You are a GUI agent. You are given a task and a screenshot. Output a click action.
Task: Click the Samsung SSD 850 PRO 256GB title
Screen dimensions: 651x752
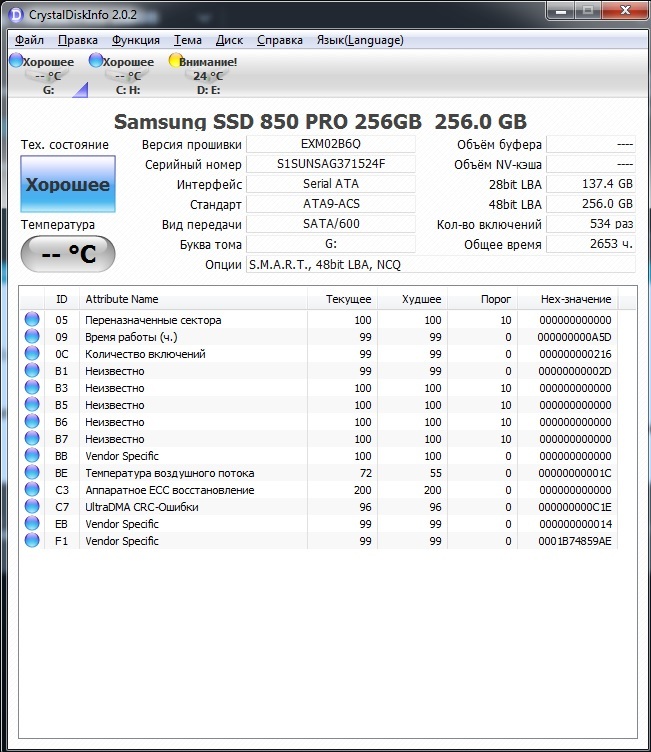(268, 122)
